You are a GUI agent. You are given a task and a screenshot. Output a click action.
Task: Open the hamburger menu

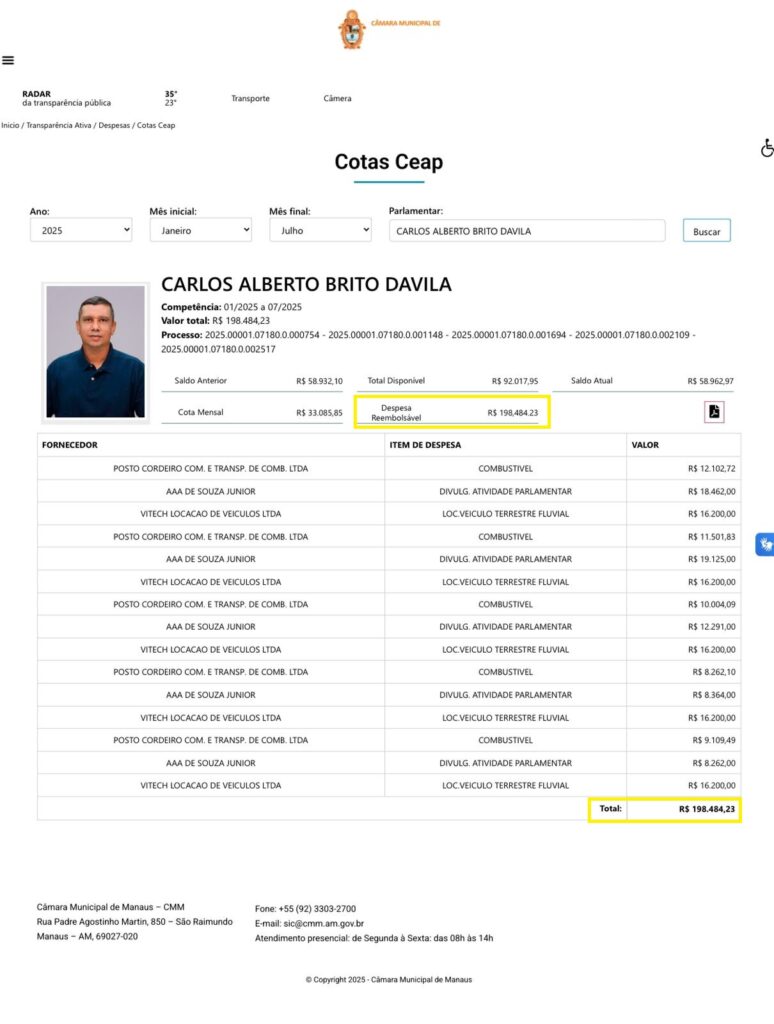point(8,60)
